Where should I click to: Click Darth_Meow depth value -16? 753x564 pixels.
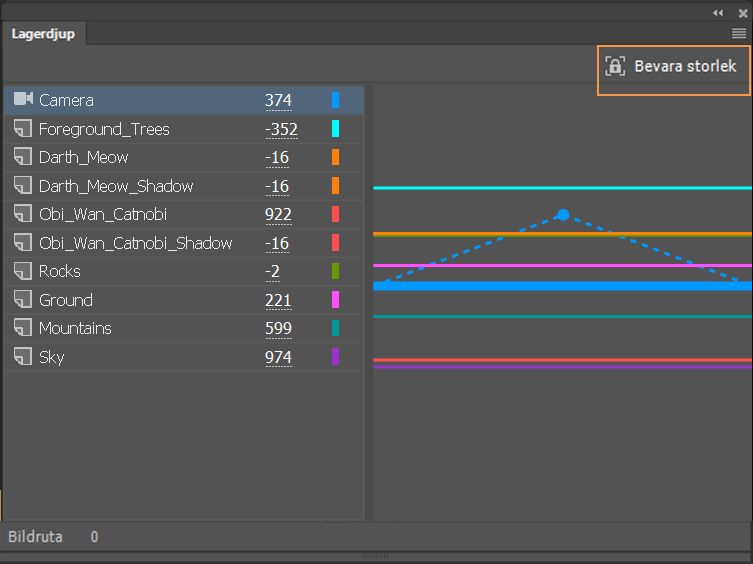pos(277,158)
